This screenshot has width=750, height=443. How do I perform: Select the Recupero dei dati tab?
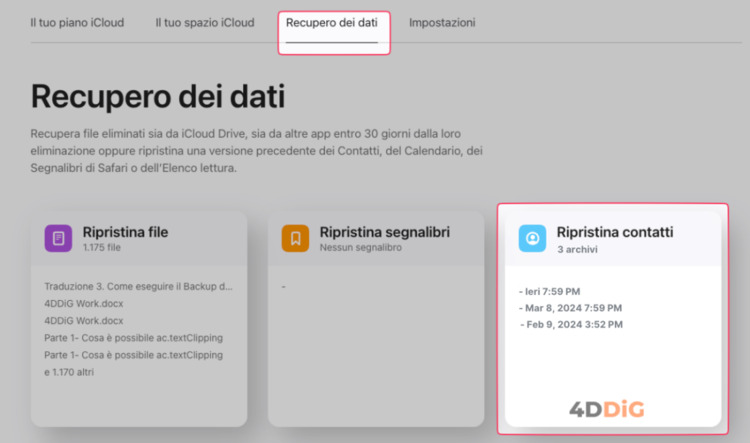(331, 22)
